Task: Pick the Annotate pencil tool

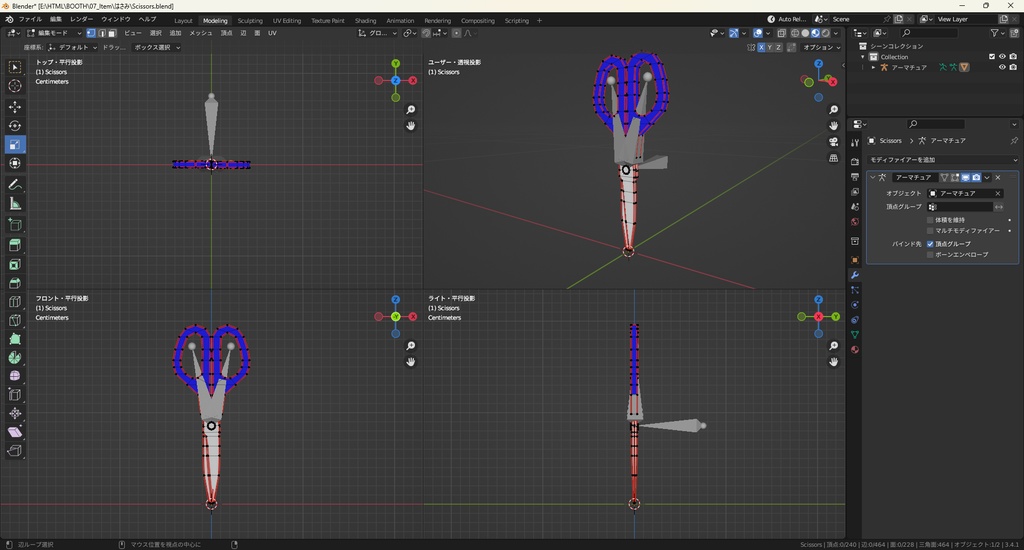Action: tap(15, 185)
